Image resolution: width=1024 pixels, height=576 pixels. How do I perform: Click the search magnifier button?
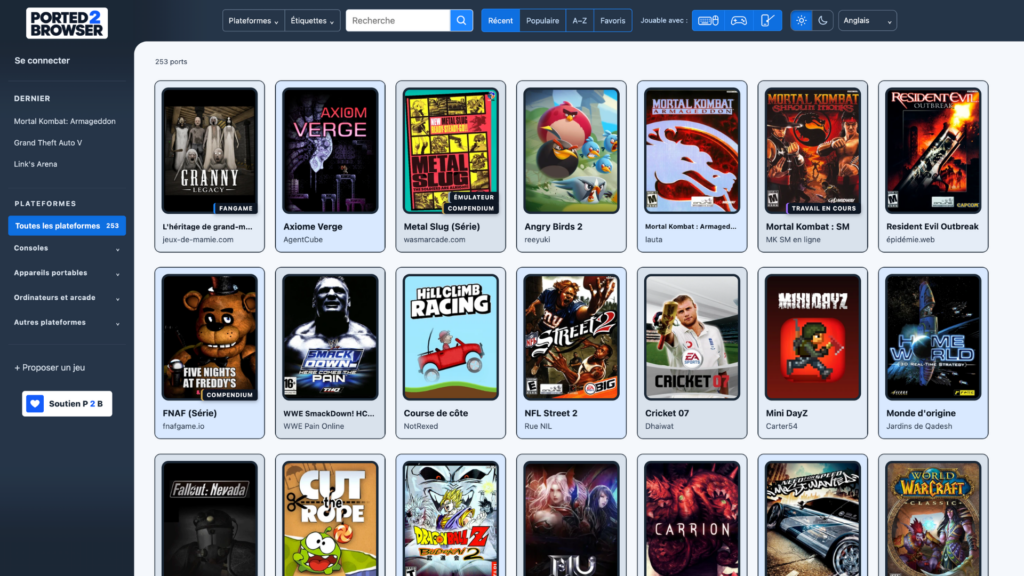coord(461,20)
